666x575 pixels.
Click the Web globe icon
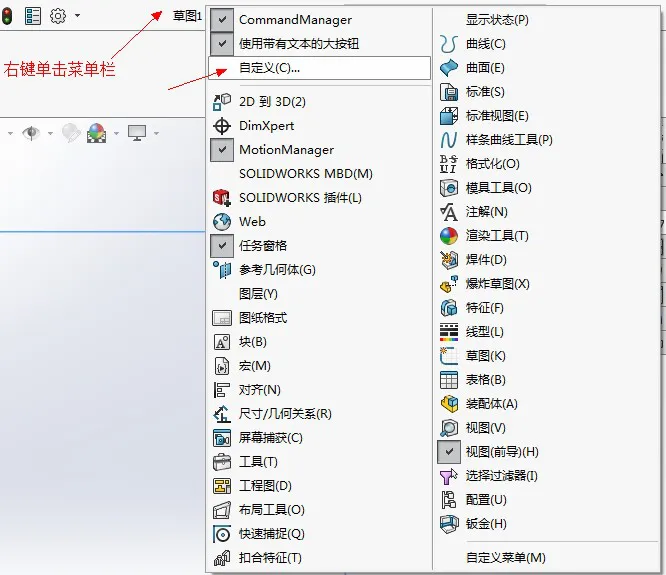[222, 222]
